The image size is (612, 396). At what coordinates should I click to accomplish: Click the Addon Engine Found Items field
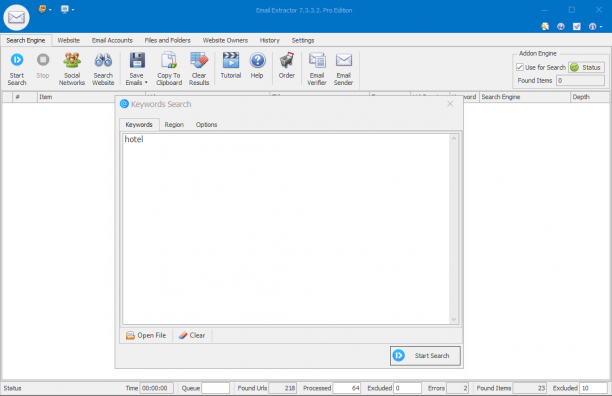580,80
